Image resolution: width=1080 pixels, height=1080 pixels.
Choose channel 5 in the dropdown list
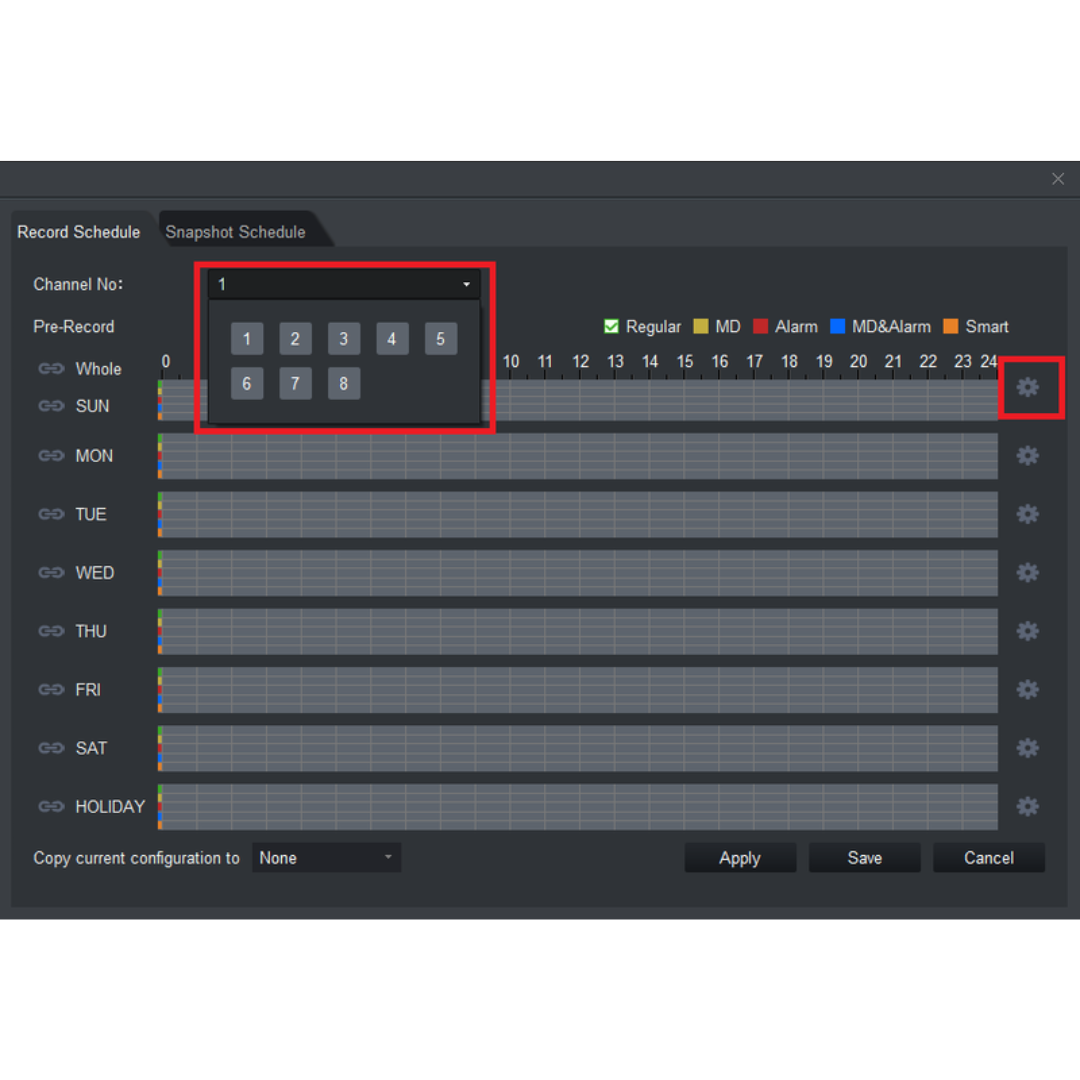click(441, 339)
